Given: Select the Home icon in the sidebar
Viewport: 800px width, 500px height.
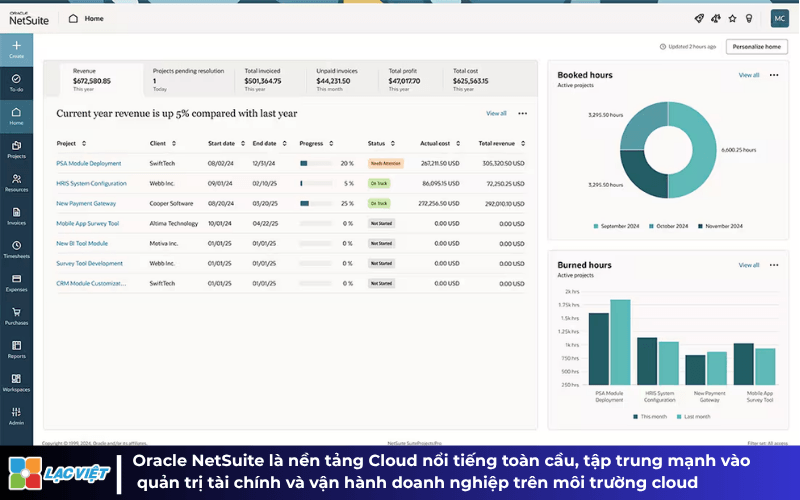Looking at the screenshot, I should (16, 112).
